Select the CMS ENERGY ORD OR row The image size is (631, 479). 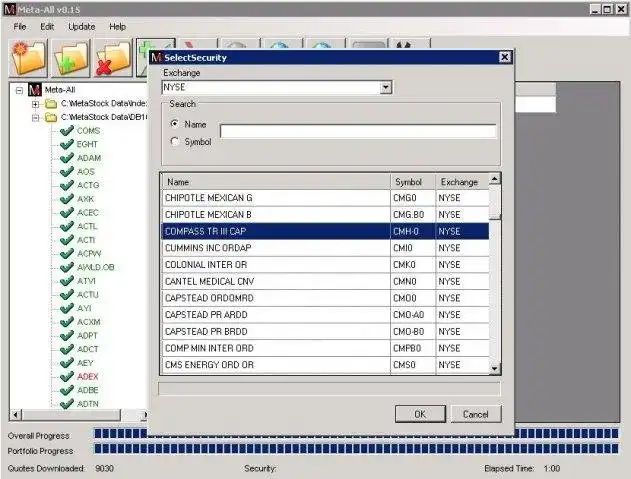pyautogui.click(x=326, y=365)
